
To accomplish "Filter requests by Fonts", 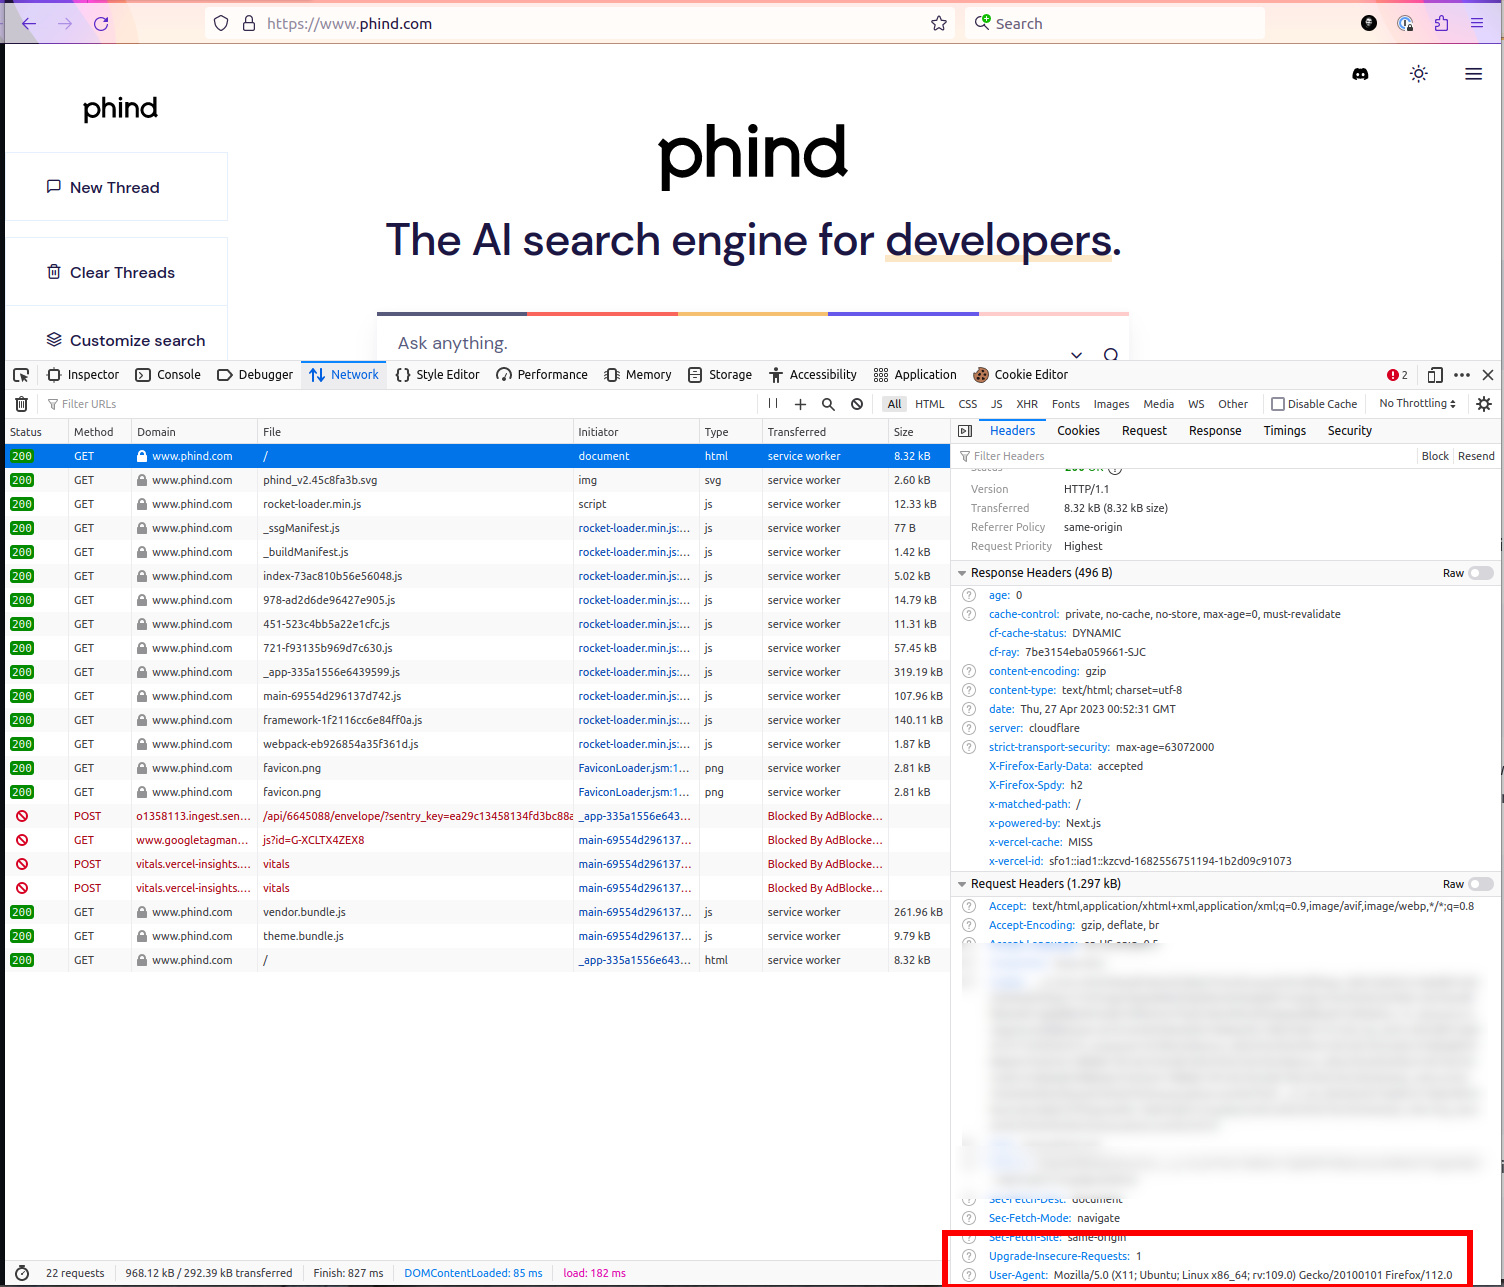I will pos(1066,404).
